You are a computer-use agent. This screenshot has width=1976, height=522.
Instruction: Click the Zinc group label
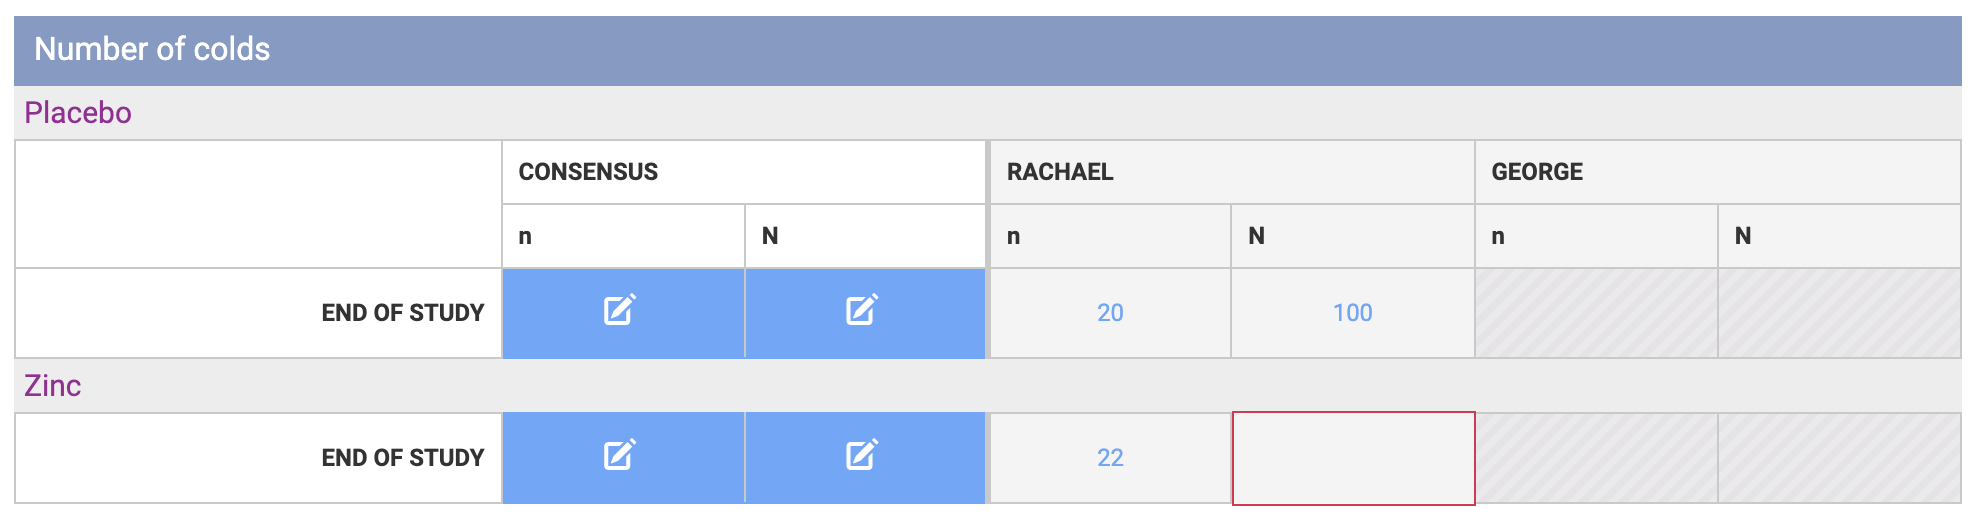tap(53, 386)
